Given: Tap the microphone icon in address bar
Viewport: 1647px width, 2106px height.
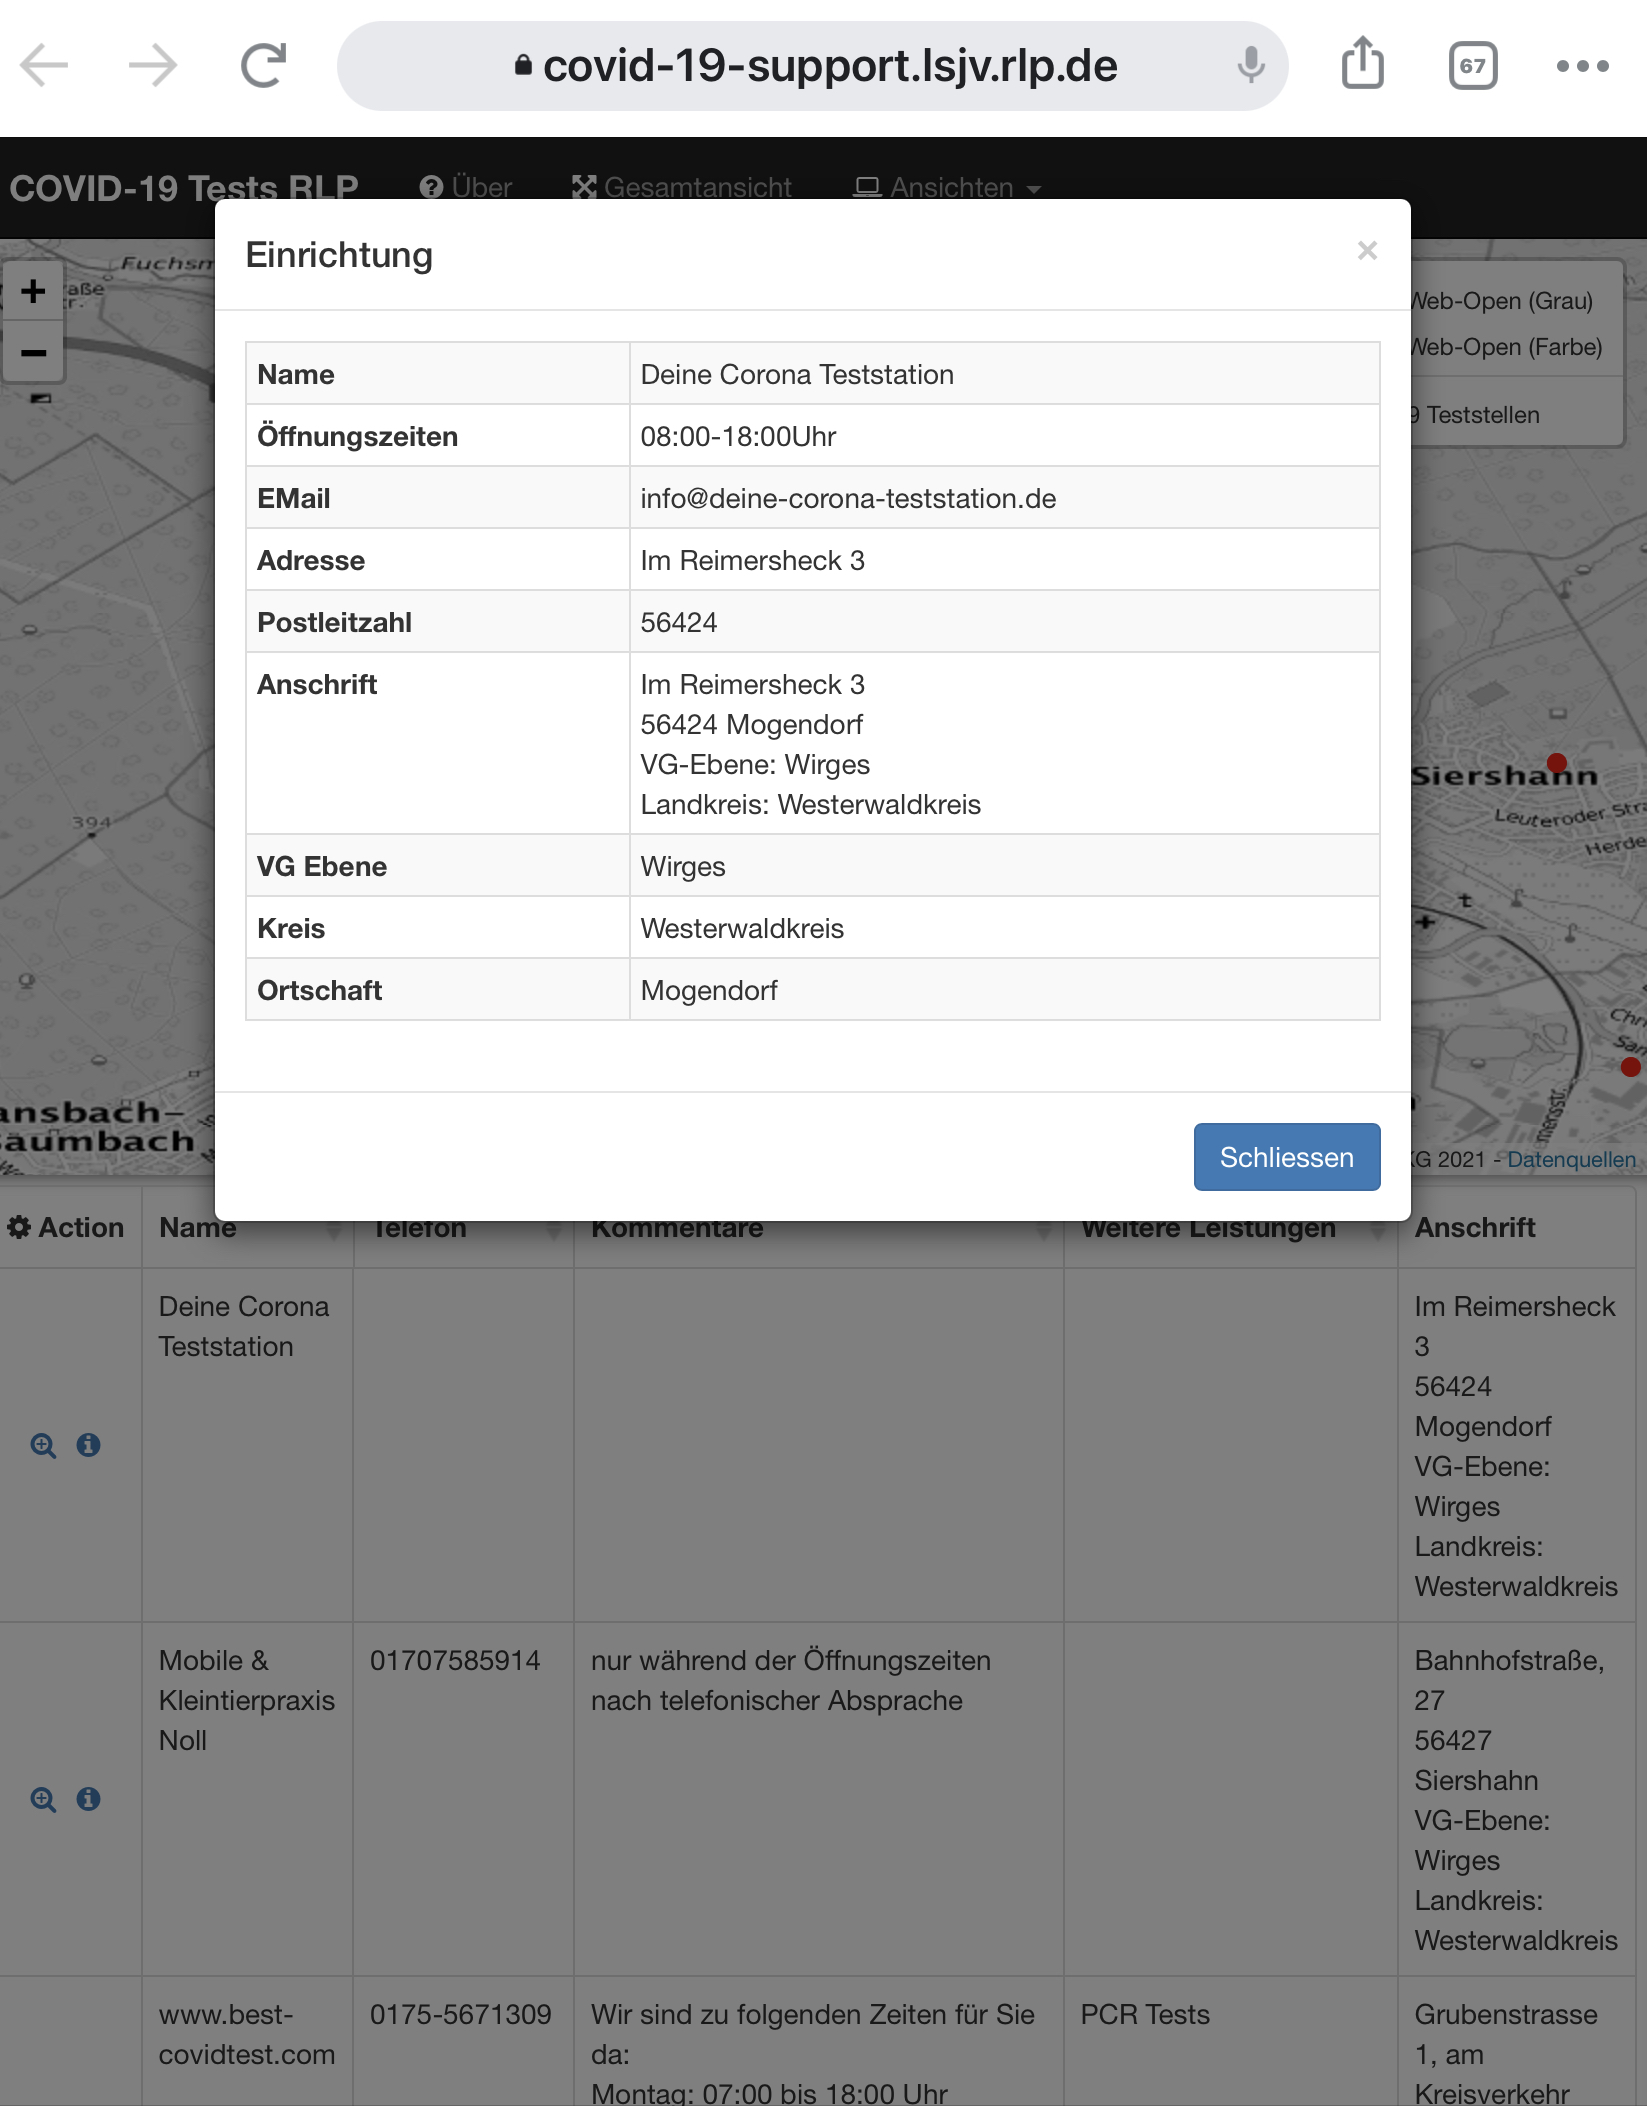Looking at the screenshot, I should tap(1250, 66).
